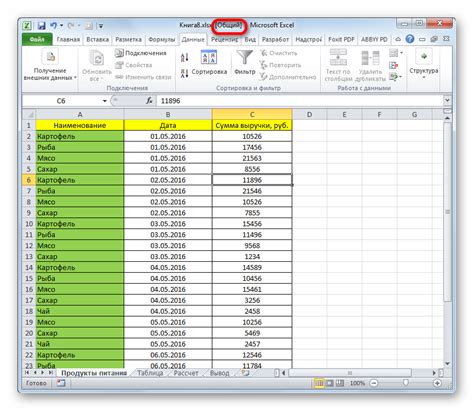Screen dimensions: 474x411
Task: Apply the Фильтр funnel filter
Action: (245, 63)
